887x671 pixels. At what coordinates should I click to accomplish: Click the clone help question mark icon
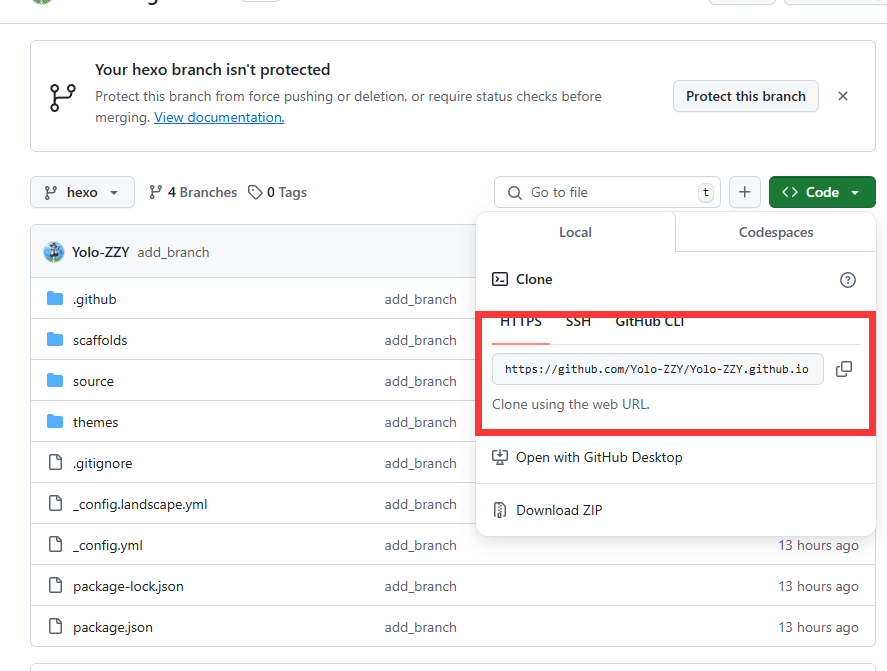point(848,280)
